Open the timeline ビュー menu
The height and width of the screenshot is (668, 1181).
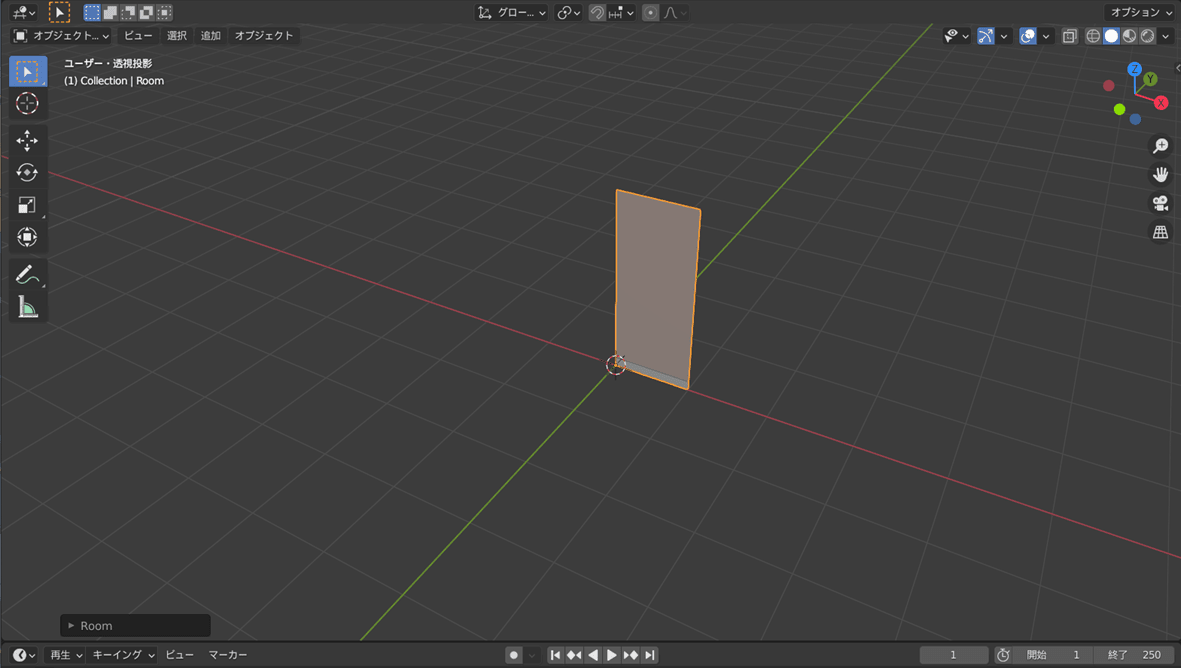tap(179, 655)
